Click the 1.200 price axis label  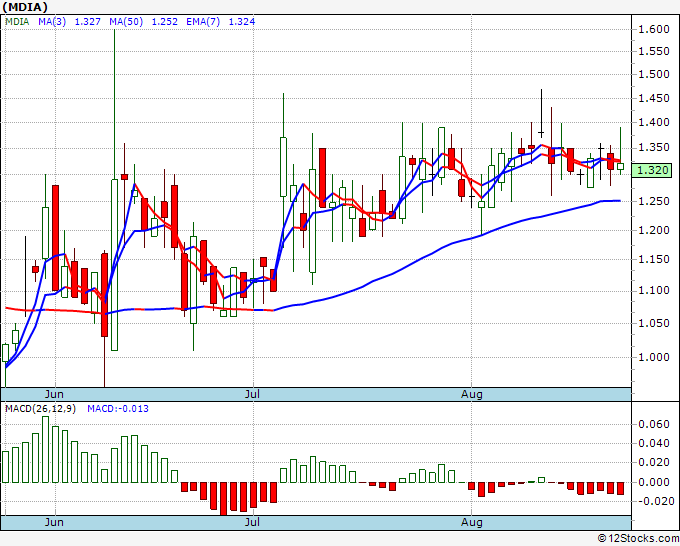(x=654, y=230)
